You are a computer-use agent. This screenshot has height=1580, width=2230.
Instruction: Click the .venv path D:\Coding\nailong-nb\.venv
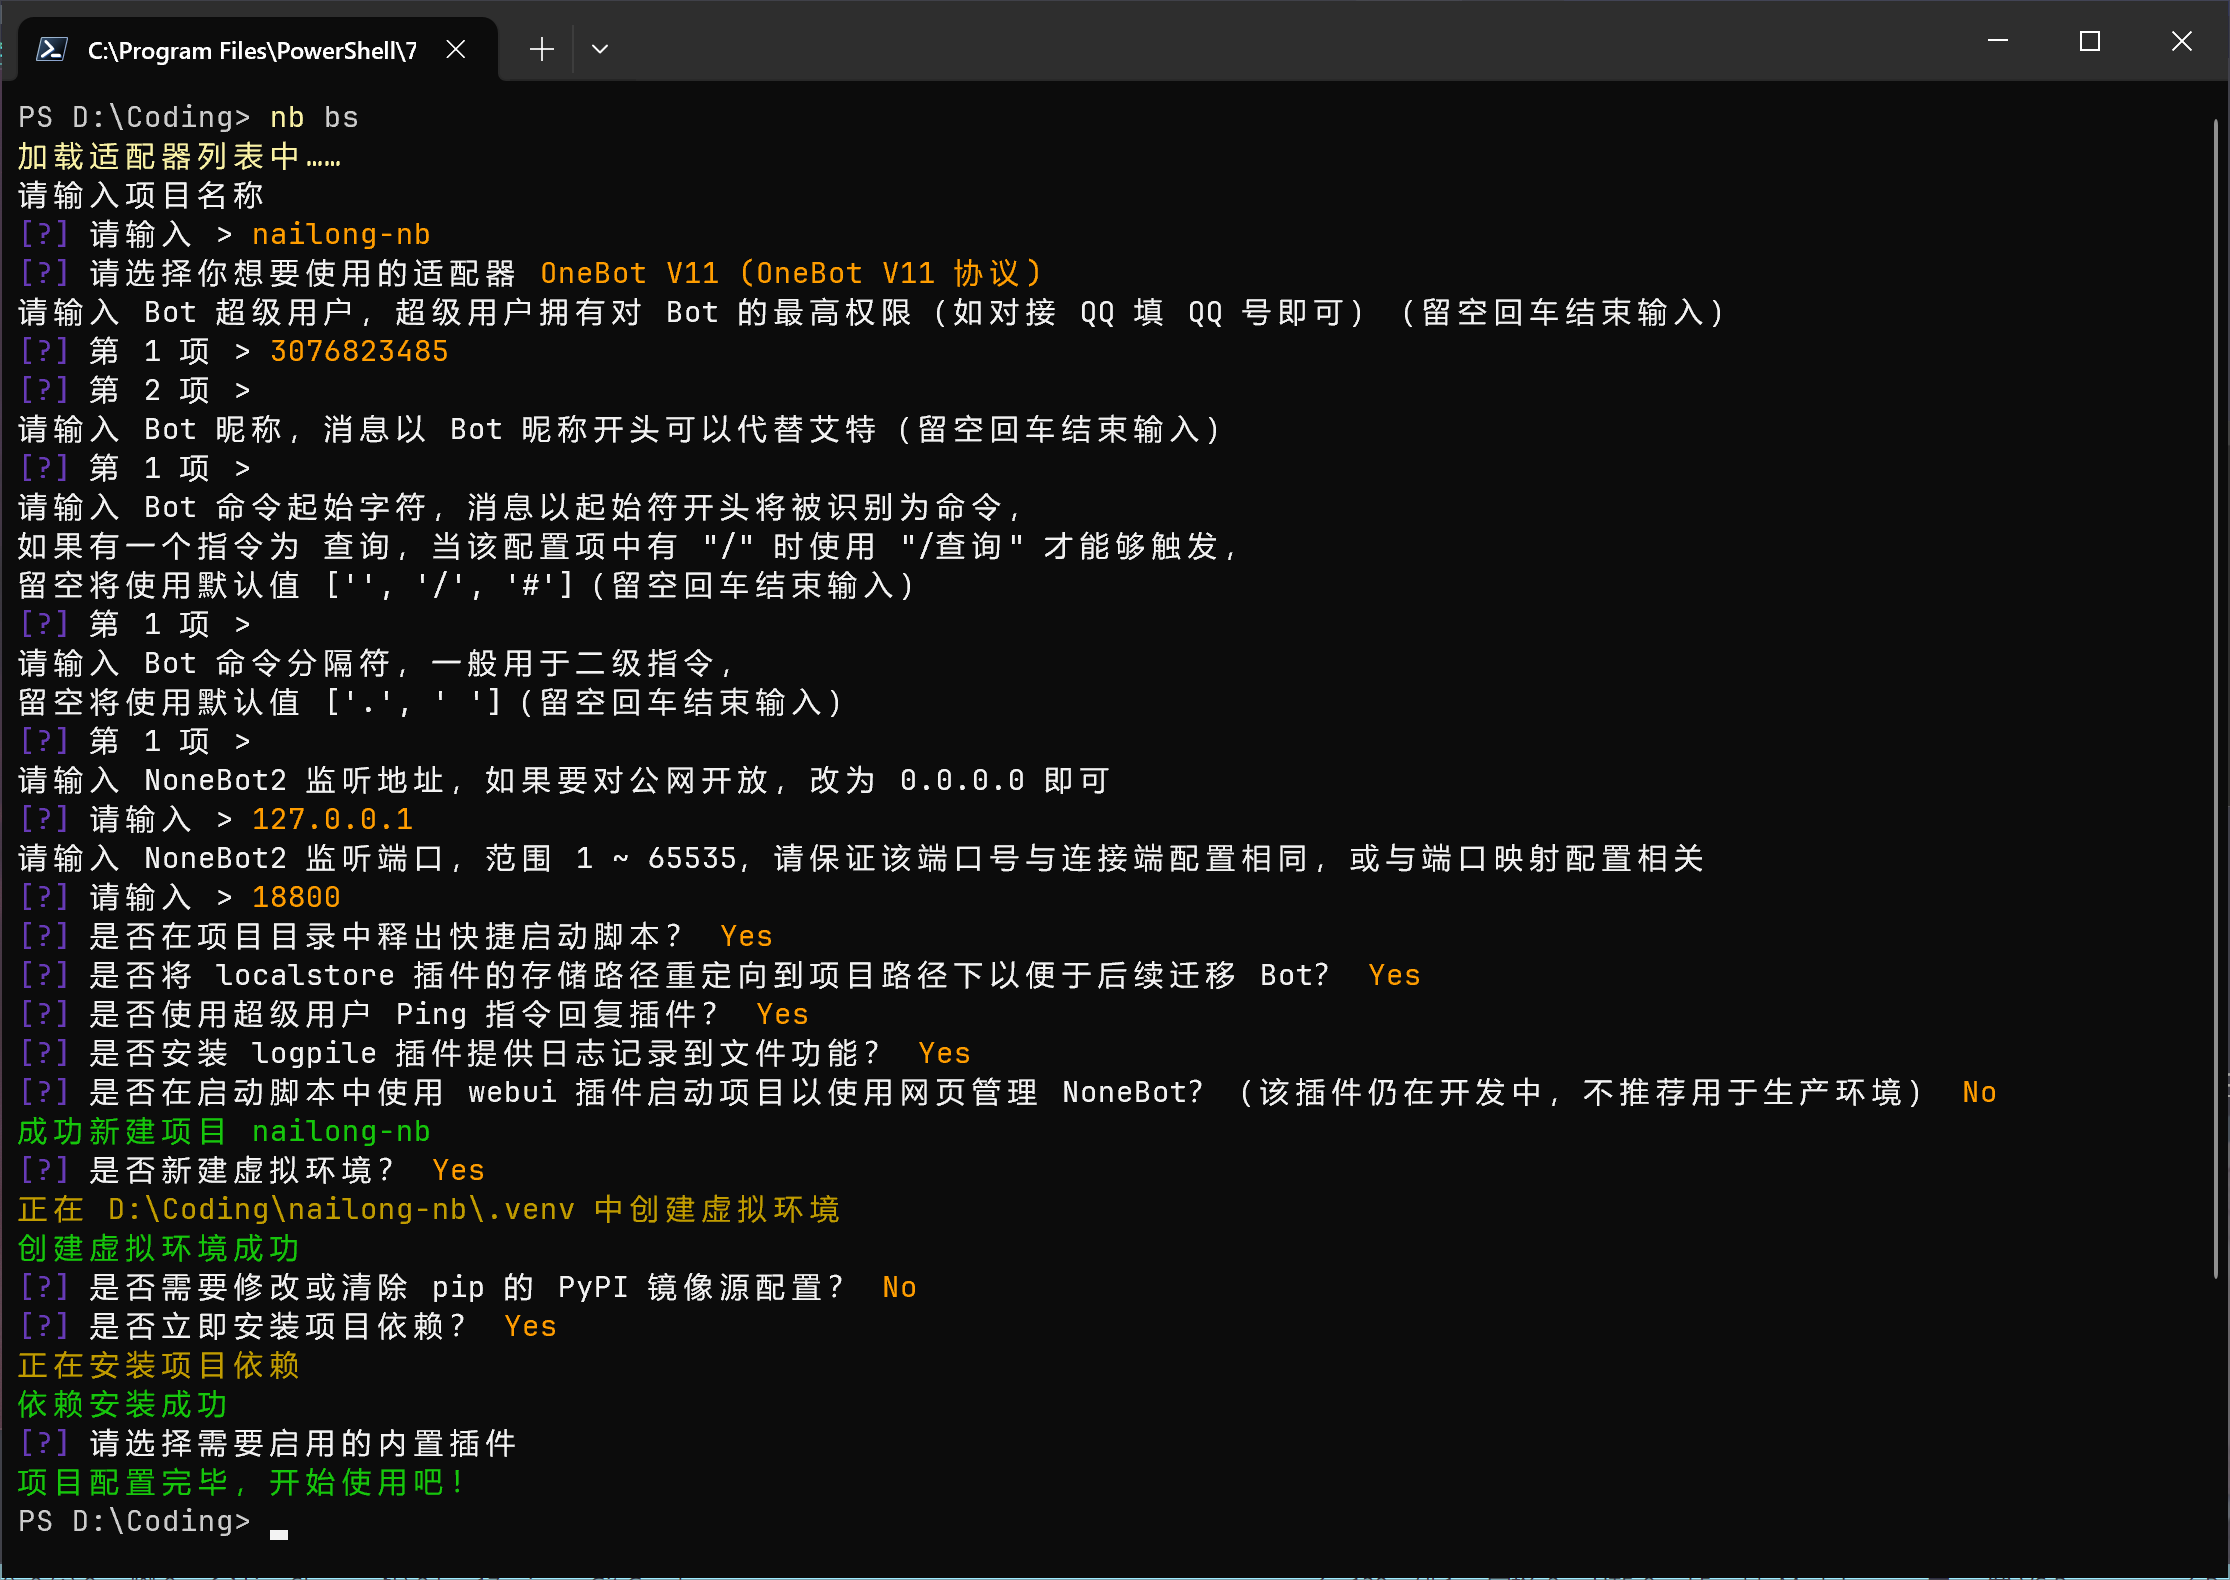pos(341,1209)
